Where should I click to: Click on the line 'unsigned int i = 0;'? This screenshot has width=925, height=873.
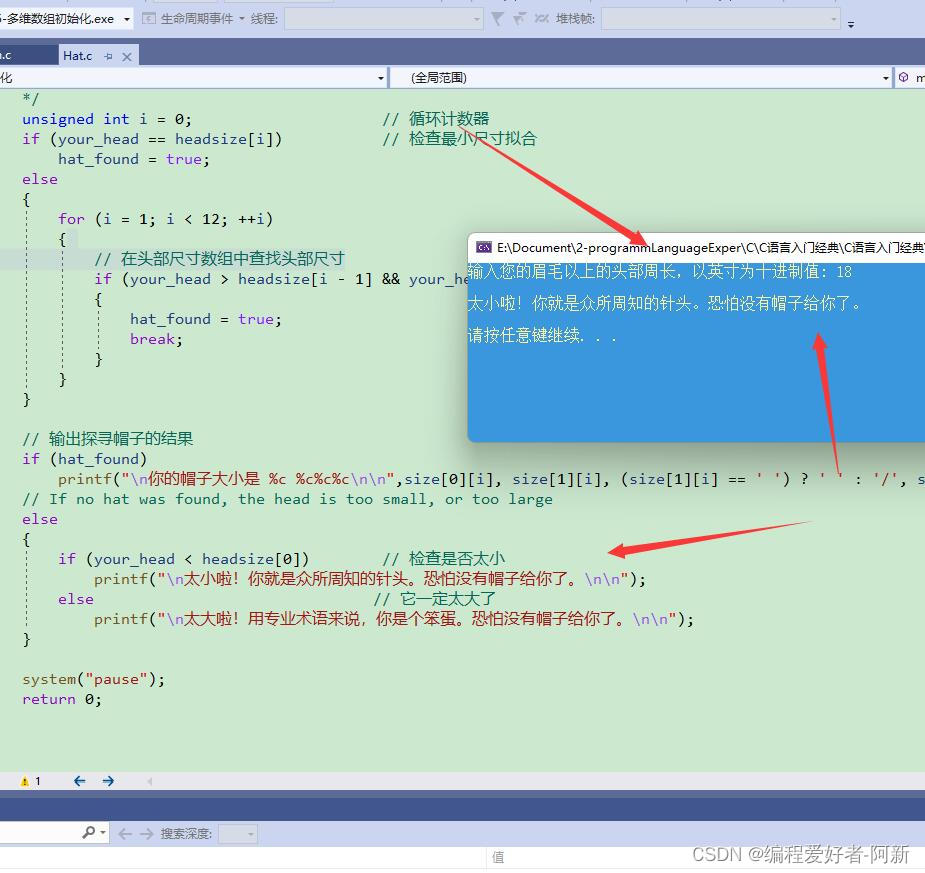tap(106, 119)
